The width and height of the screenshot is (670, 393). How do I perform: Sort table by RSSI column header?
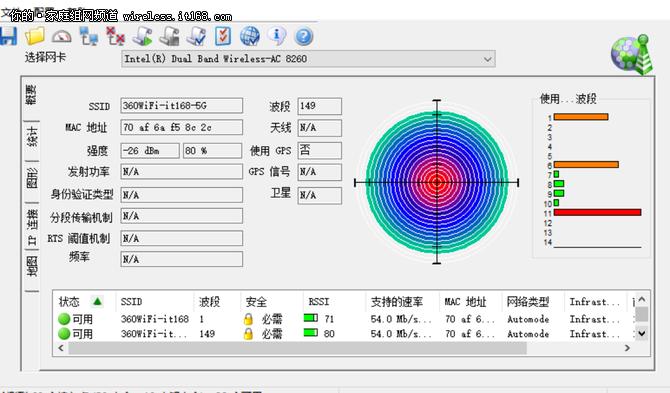point(334,302)
